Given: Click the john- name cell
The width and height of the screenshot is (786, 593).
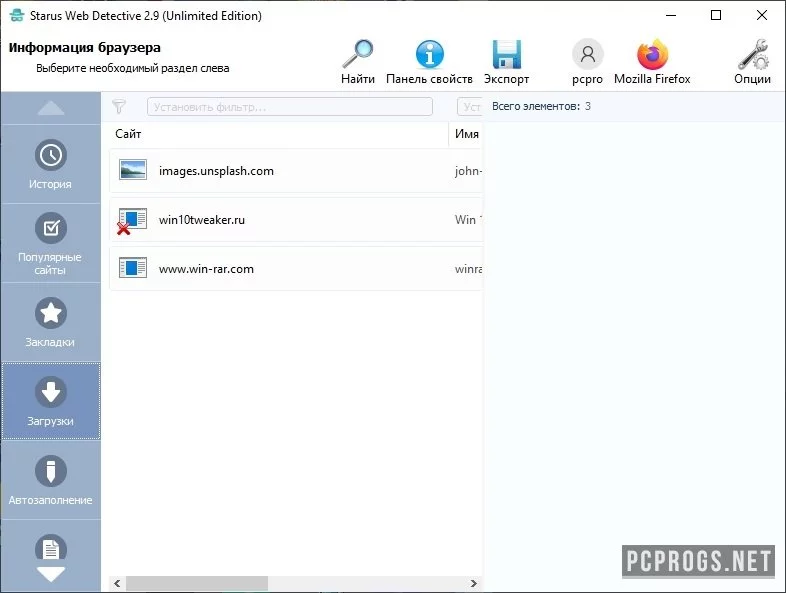Looking at the screenshot, I should (468, 171).
